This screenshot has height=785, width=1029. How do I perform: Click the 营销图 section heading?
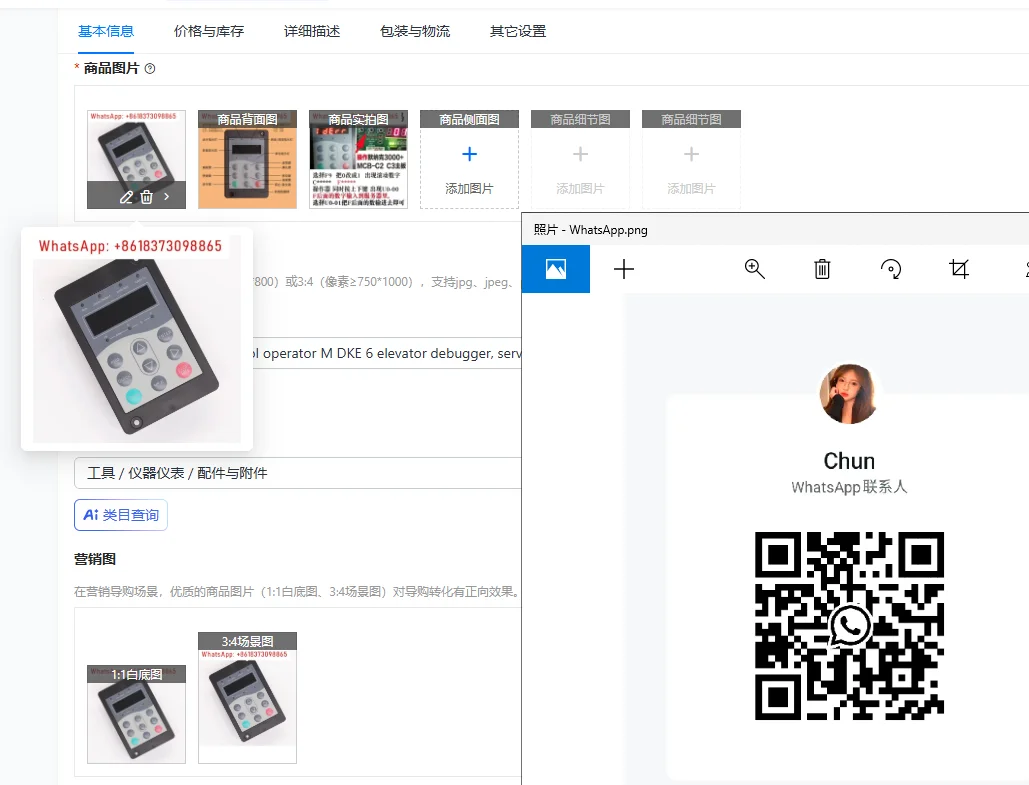point(95,559)
